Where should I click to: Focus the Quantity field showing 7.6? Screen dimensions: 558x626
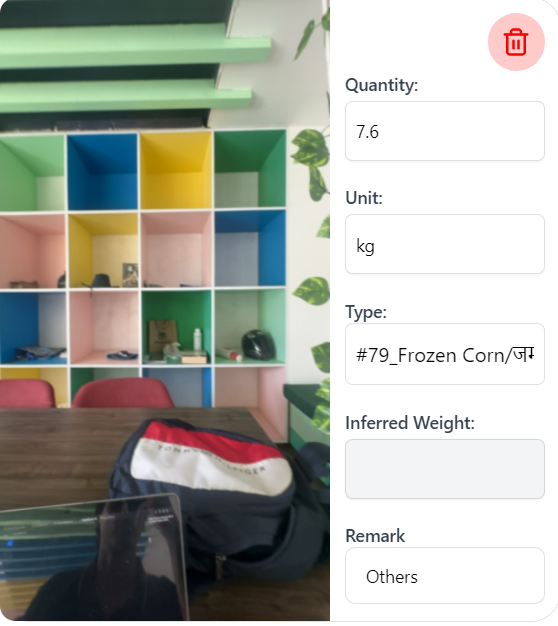tap(445, 131)
